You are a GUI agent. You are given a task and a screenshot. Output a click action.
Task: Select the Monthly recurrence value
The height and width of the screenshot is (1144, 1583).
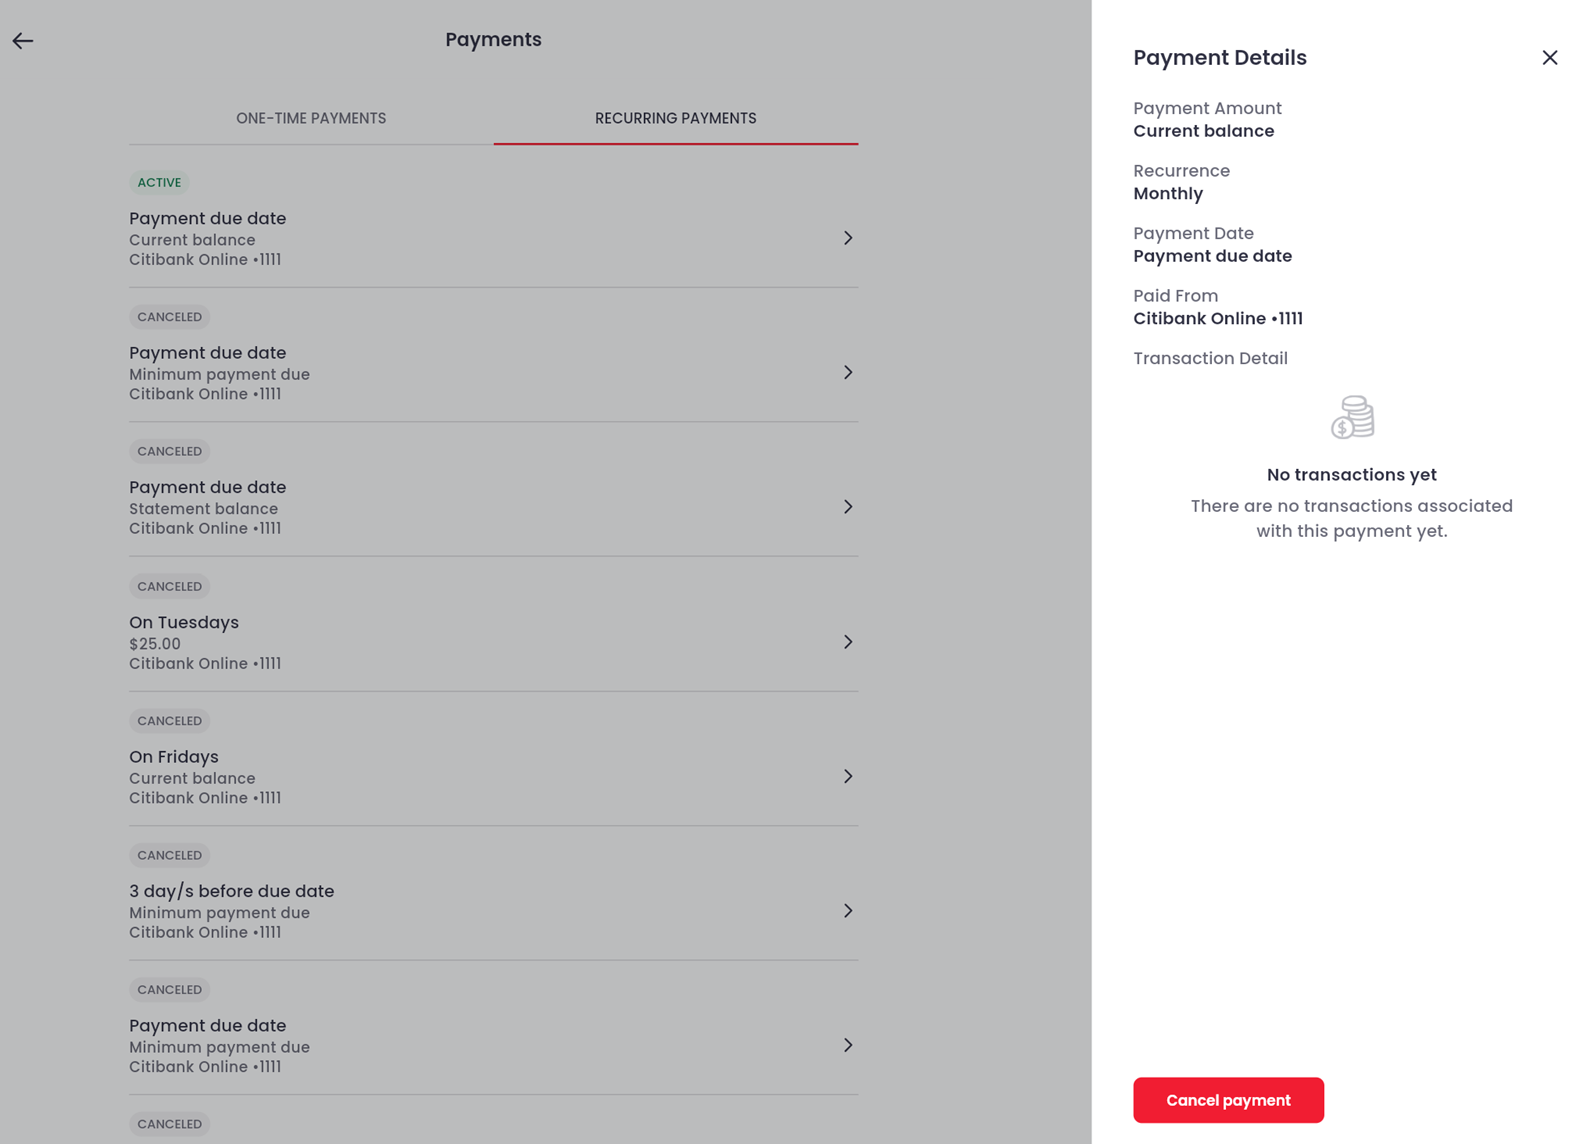pyautogui.click(x=1167, y=193)
